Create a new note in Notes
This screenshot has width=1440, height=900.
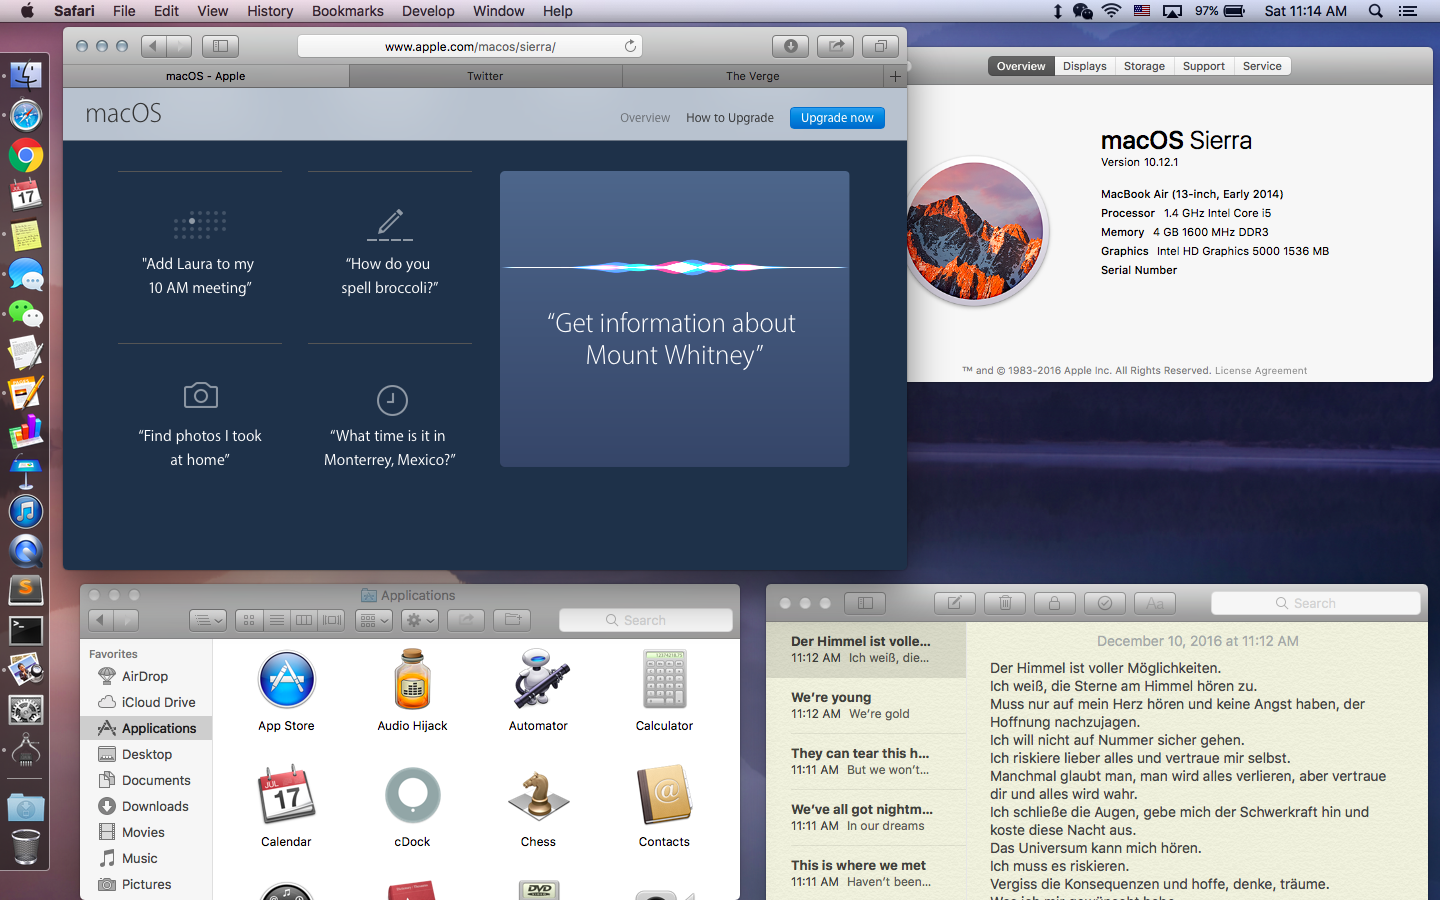954,603
